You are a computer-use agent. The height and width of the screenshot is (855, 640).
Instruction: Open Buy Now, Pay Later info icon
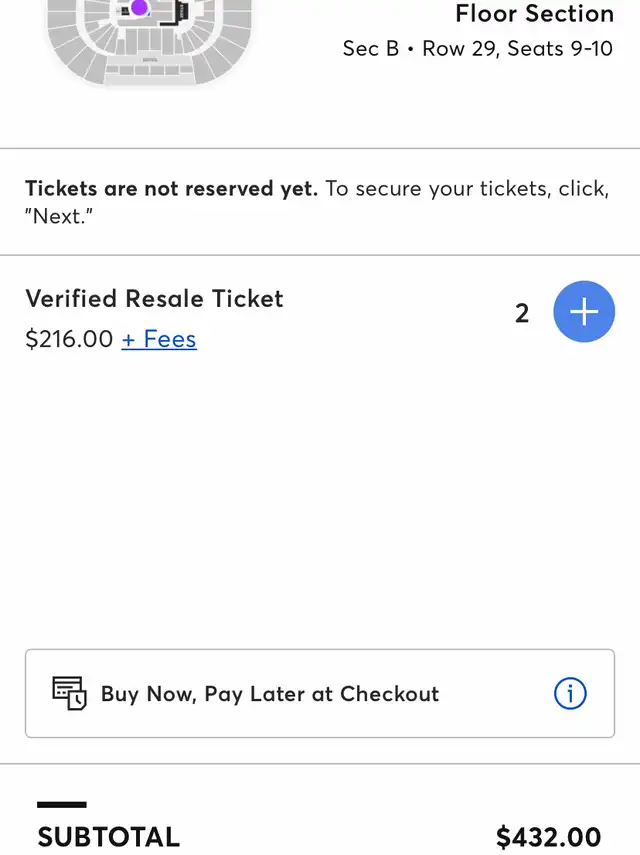coord(570,694)
